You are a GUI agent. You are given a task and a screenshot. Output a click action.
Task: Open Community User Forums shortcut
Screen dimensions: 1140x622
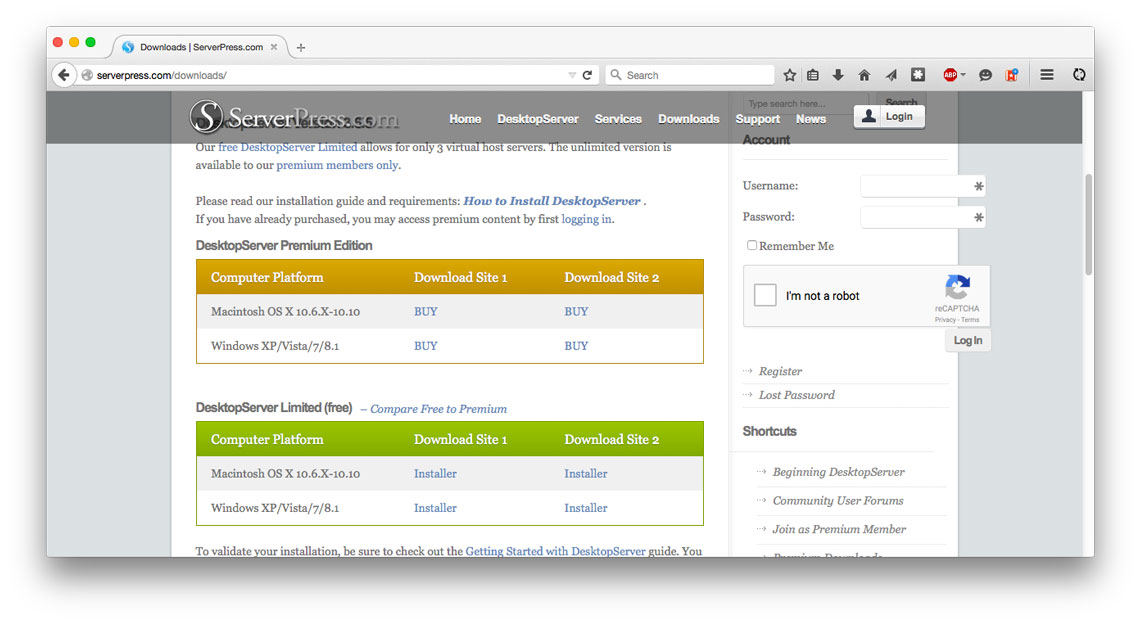[x=838, y=501]
